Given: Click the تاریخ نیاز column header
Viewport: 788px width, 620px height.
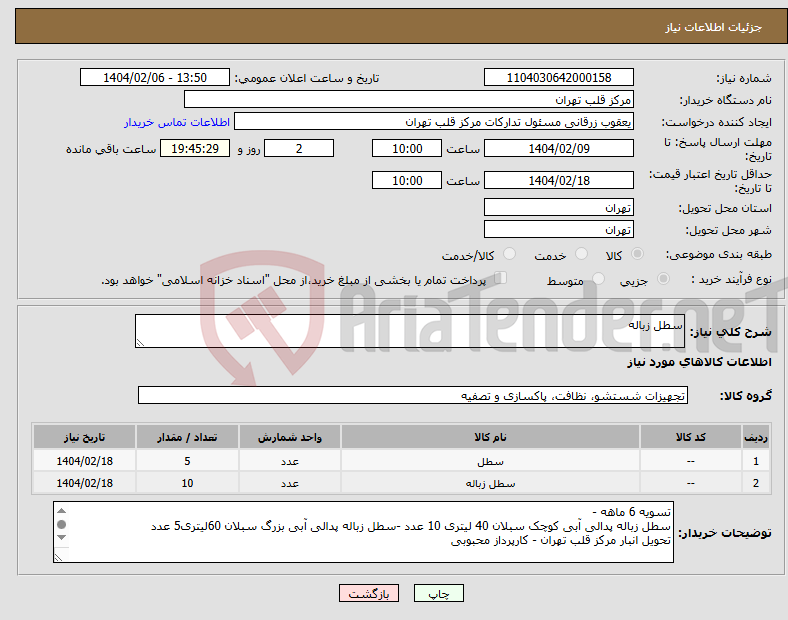Looking at the screenshot, I should 84,437.
